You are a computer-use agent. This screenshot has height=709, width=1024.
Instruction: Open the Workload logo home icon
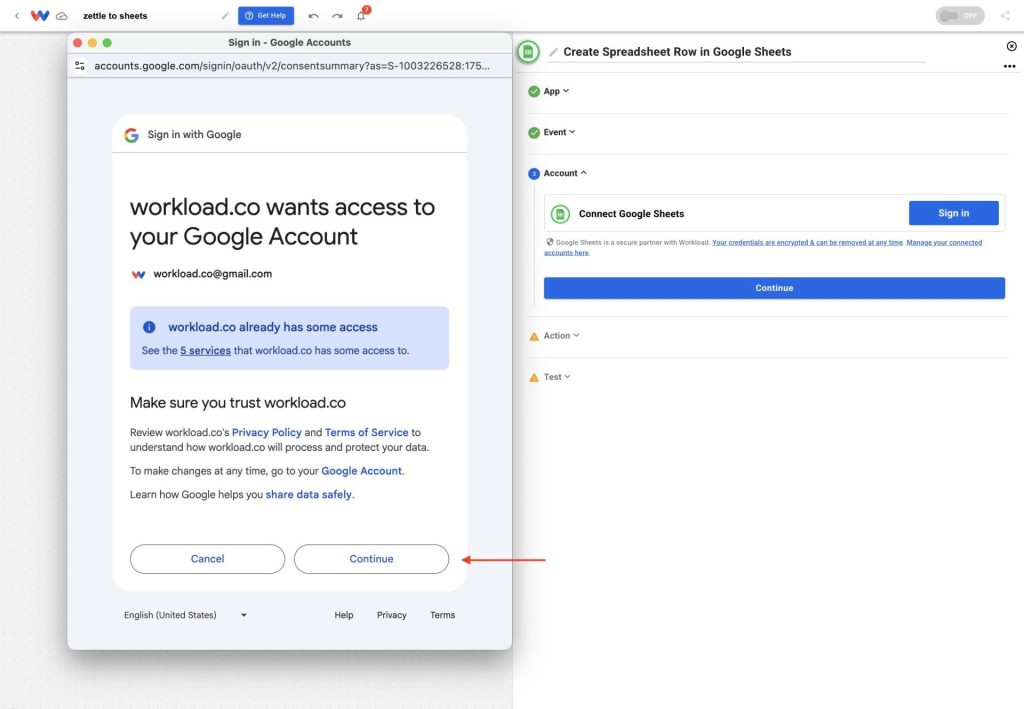pos(40,16)
